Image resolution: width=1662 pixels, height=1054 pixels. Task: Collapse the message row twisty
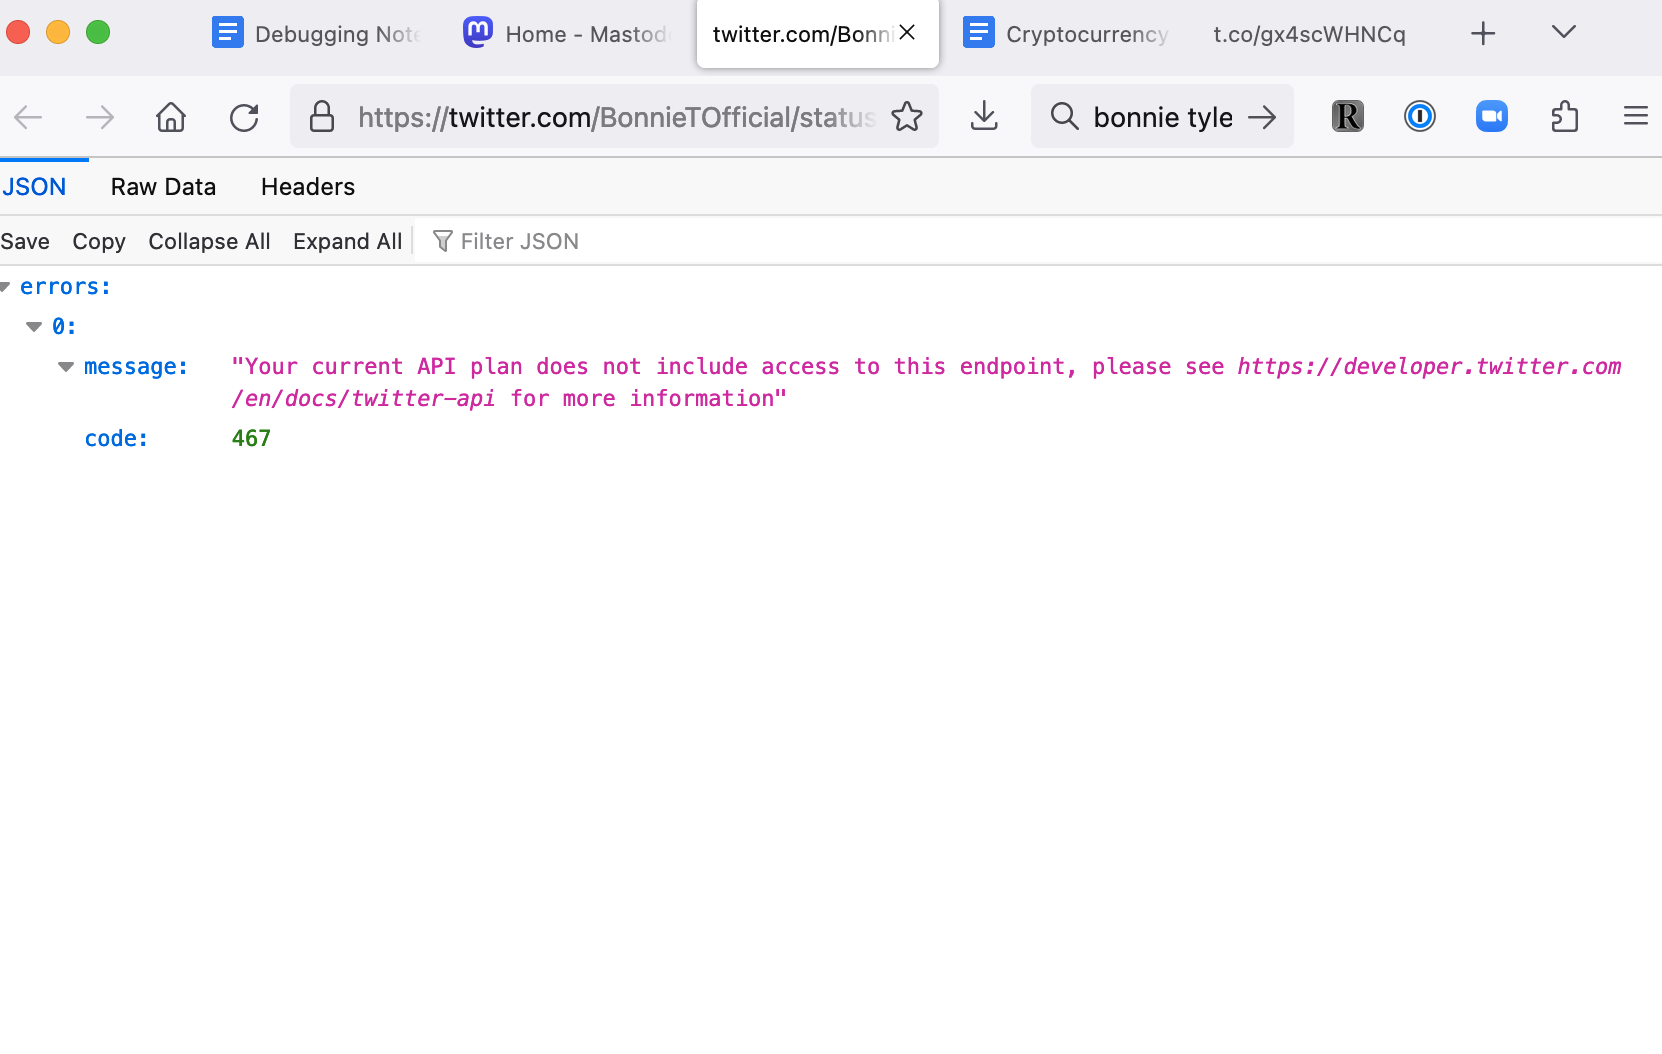pyautogui.click(x=66, y=367)
